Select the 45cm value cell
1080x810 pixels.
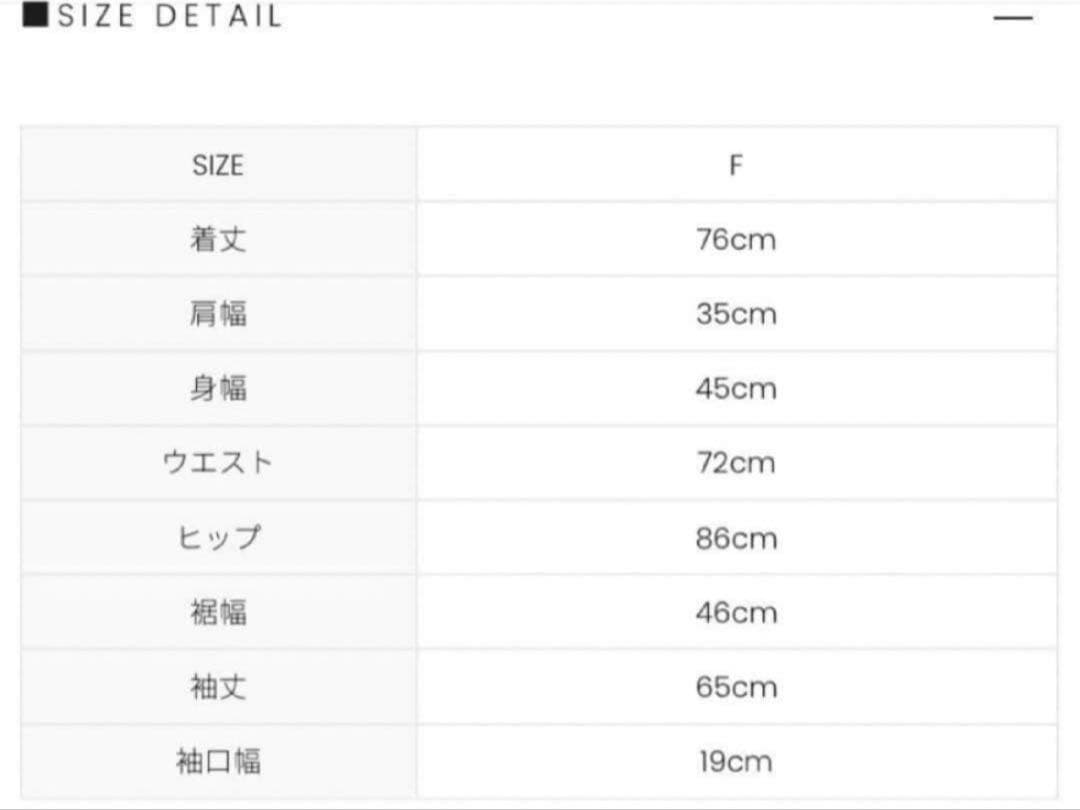[x=736, y=389]
